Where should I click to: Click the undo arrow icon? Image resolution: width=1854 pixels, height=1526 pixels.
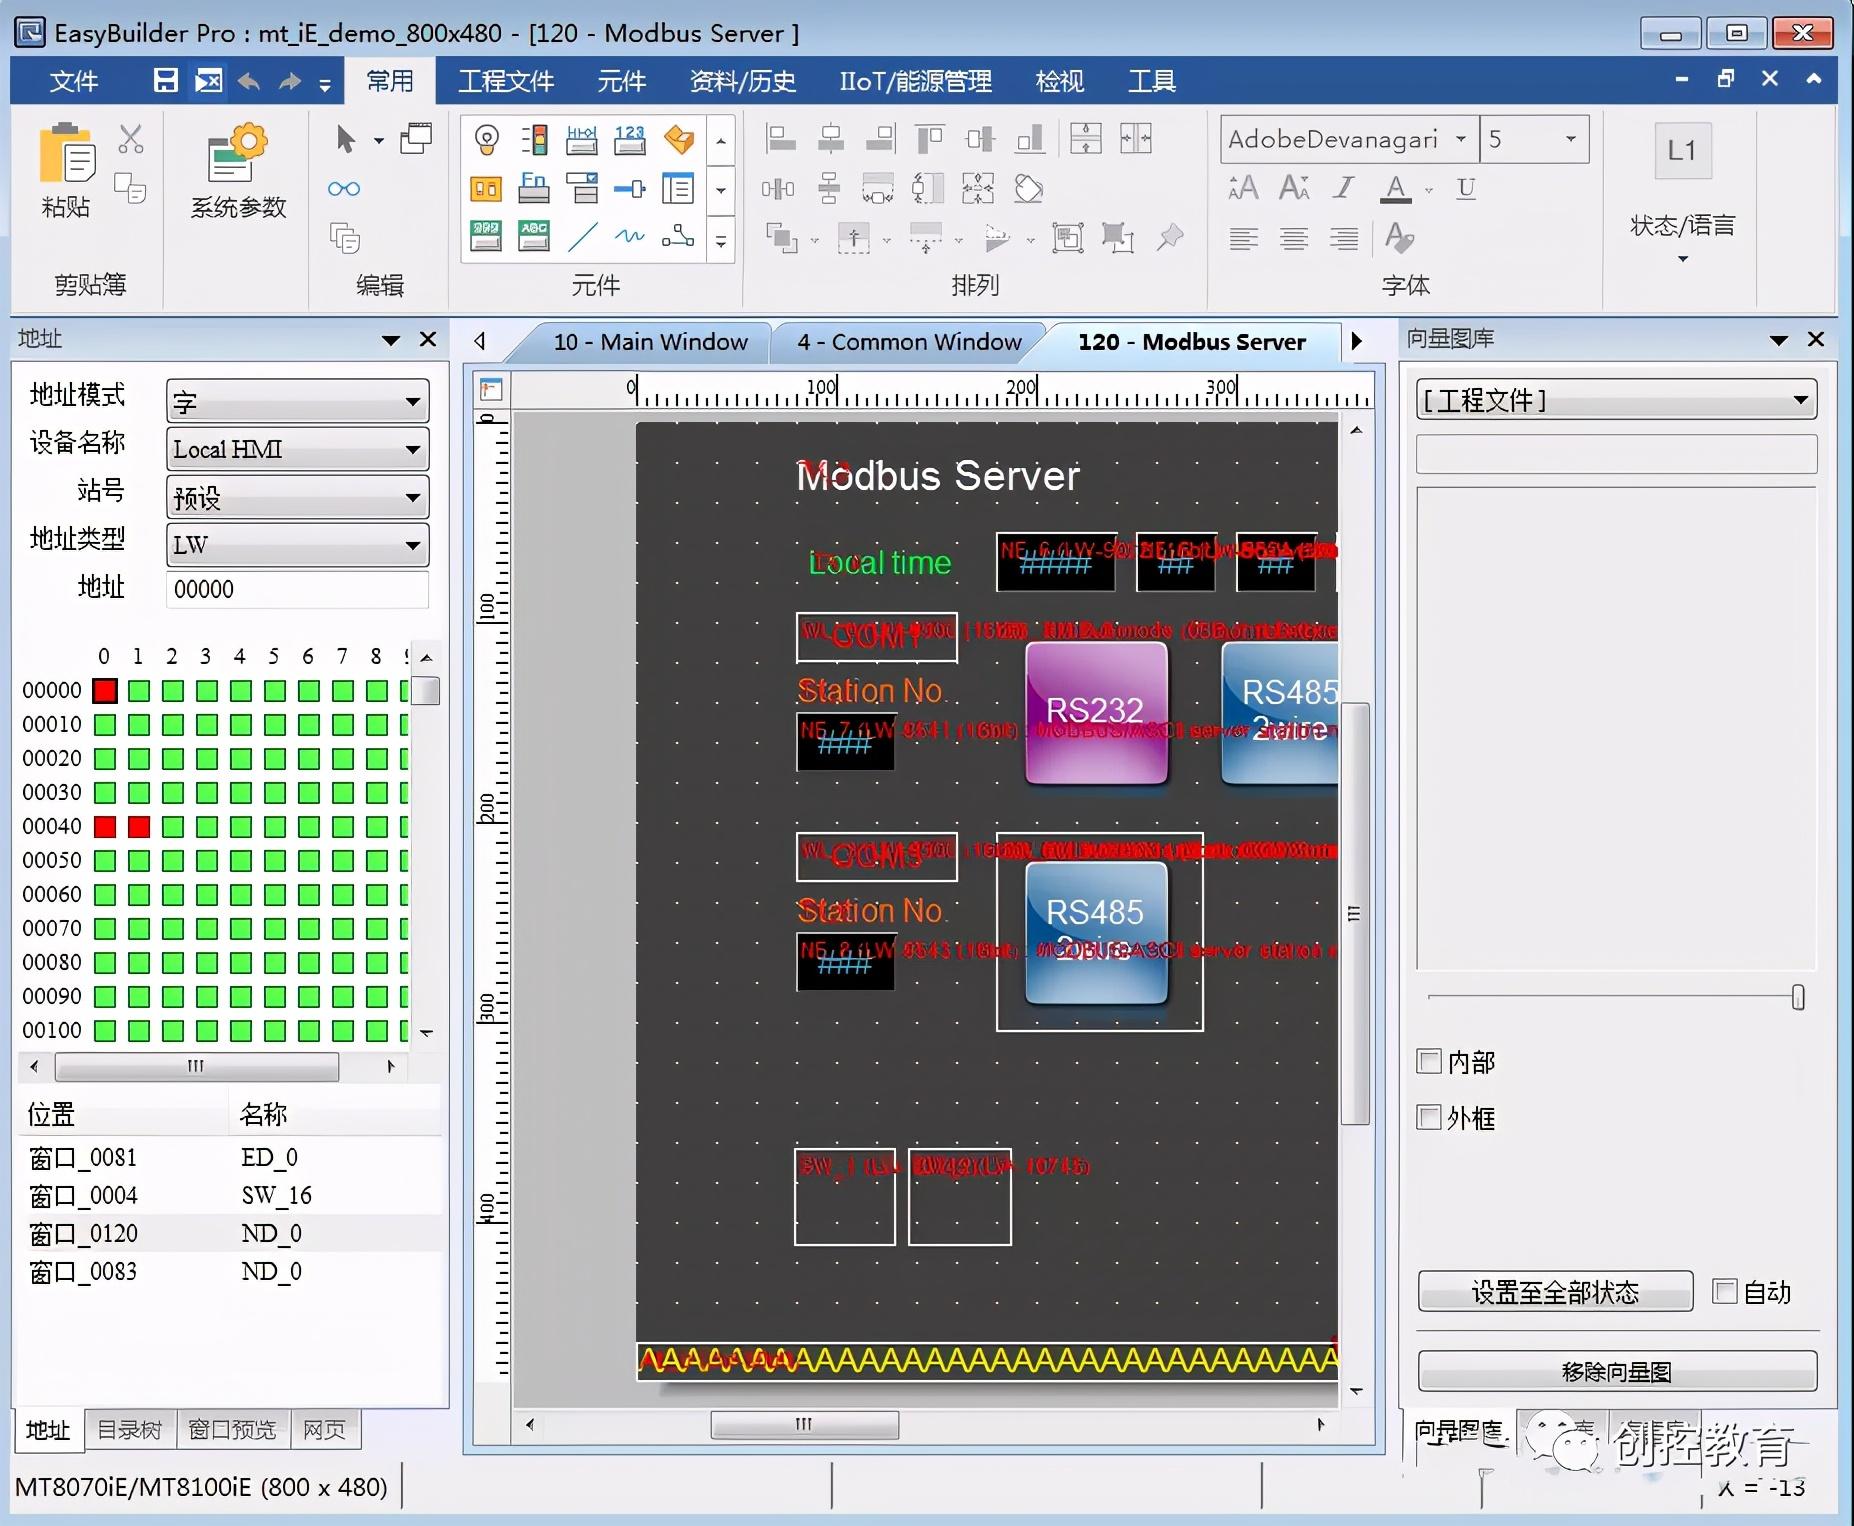[x=249, y=81]
